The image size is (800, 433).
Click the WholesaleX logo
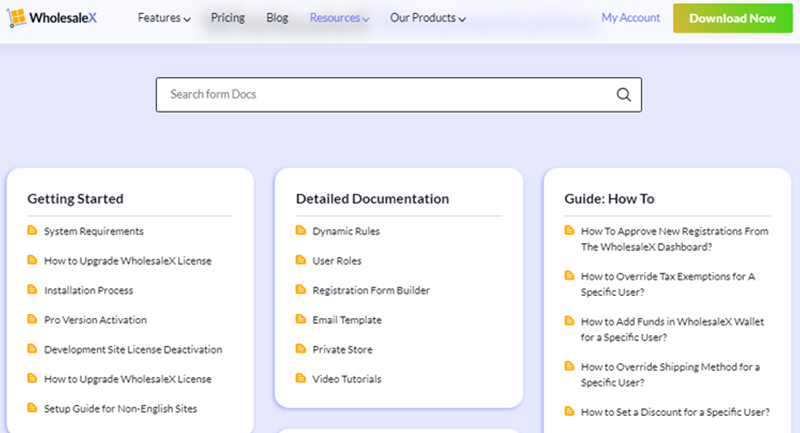tap(52, 18)
